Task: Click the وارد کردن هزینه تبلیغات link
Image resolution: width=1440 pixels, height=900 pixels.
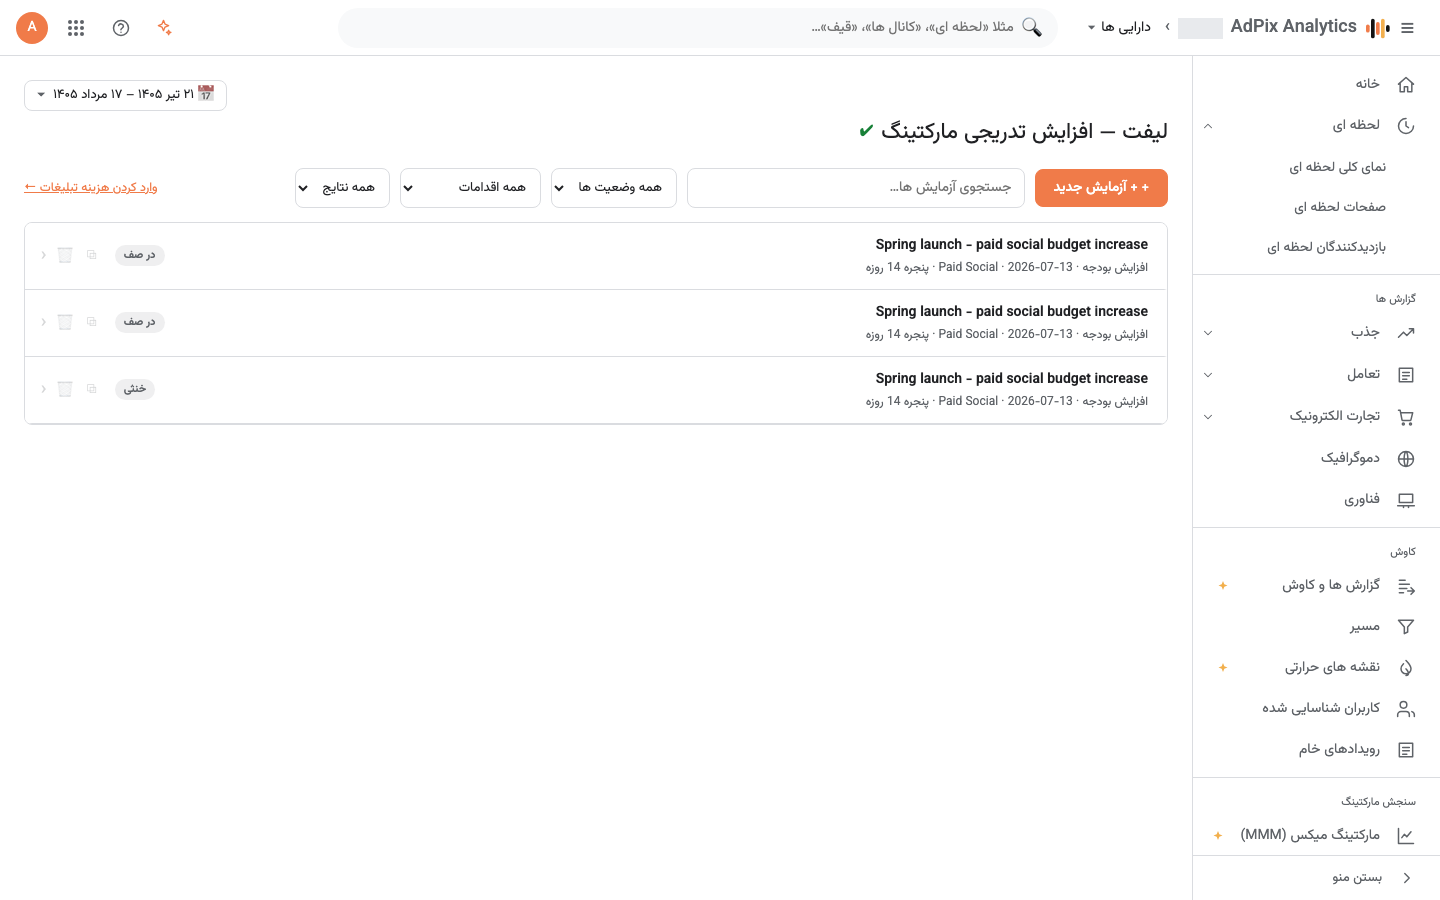Action: click(91, 188)
